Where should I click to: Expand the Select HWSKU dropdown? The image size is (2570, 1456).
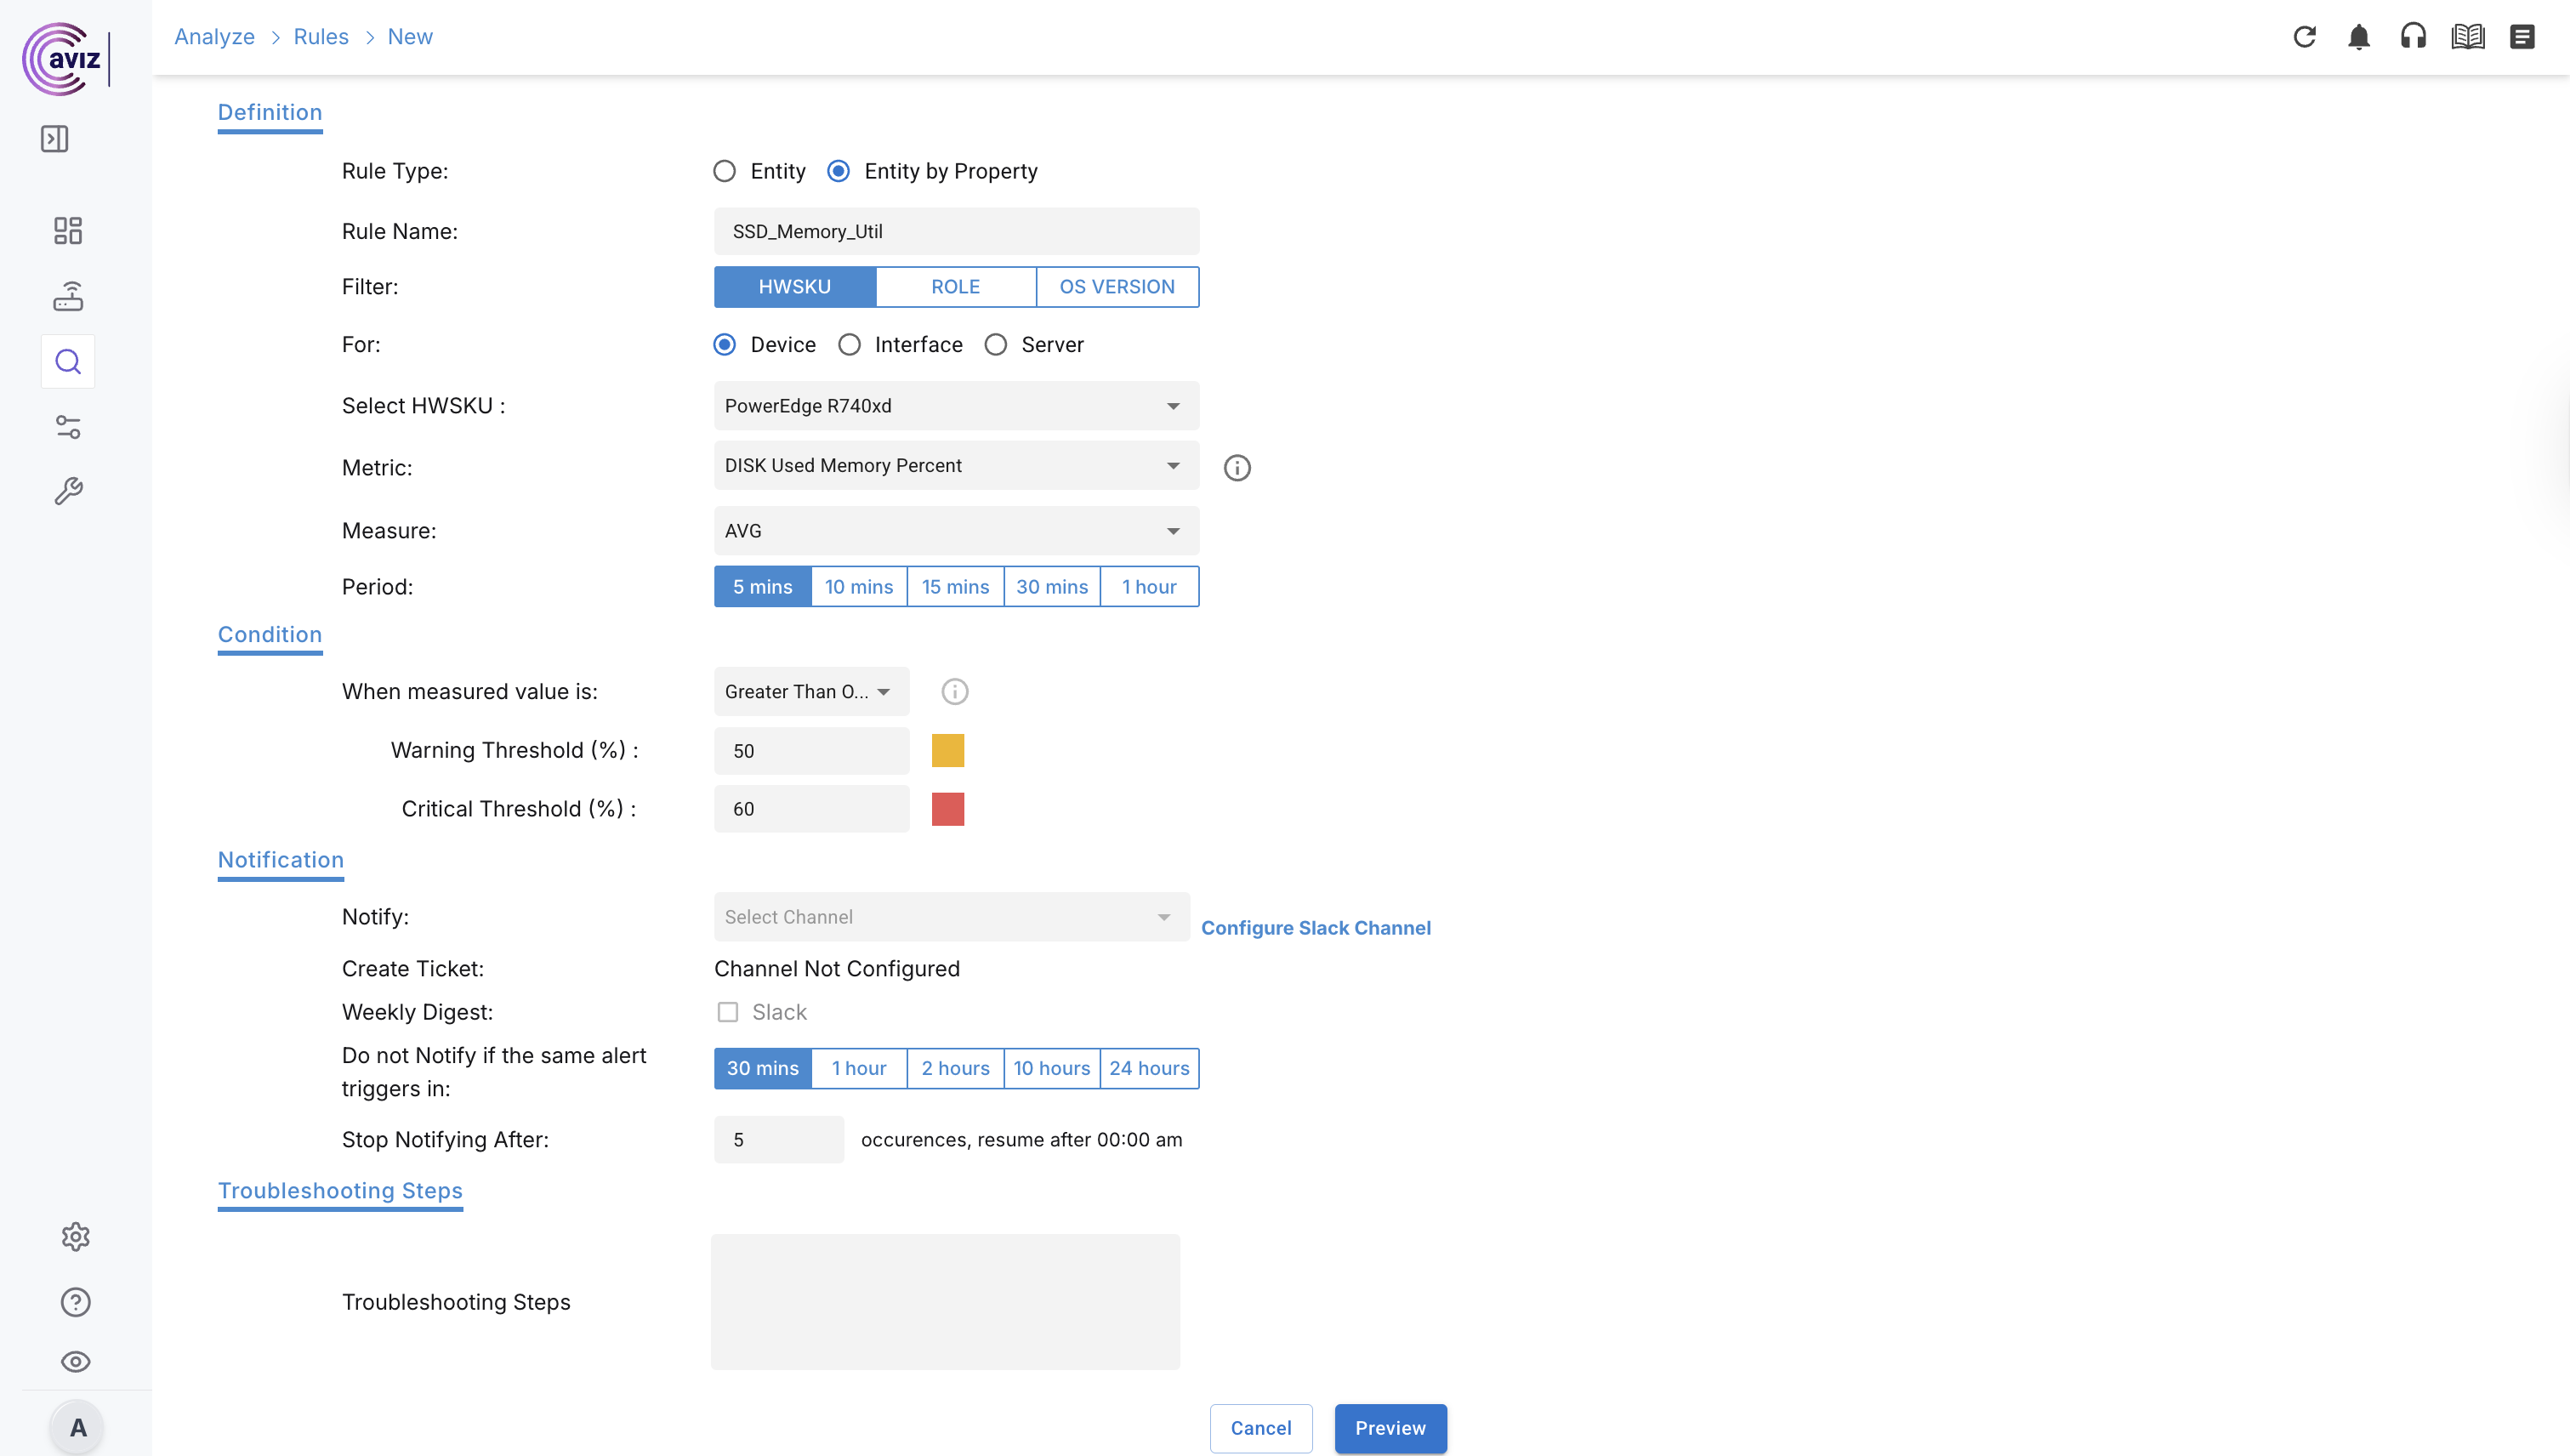[x=956, y=406]
